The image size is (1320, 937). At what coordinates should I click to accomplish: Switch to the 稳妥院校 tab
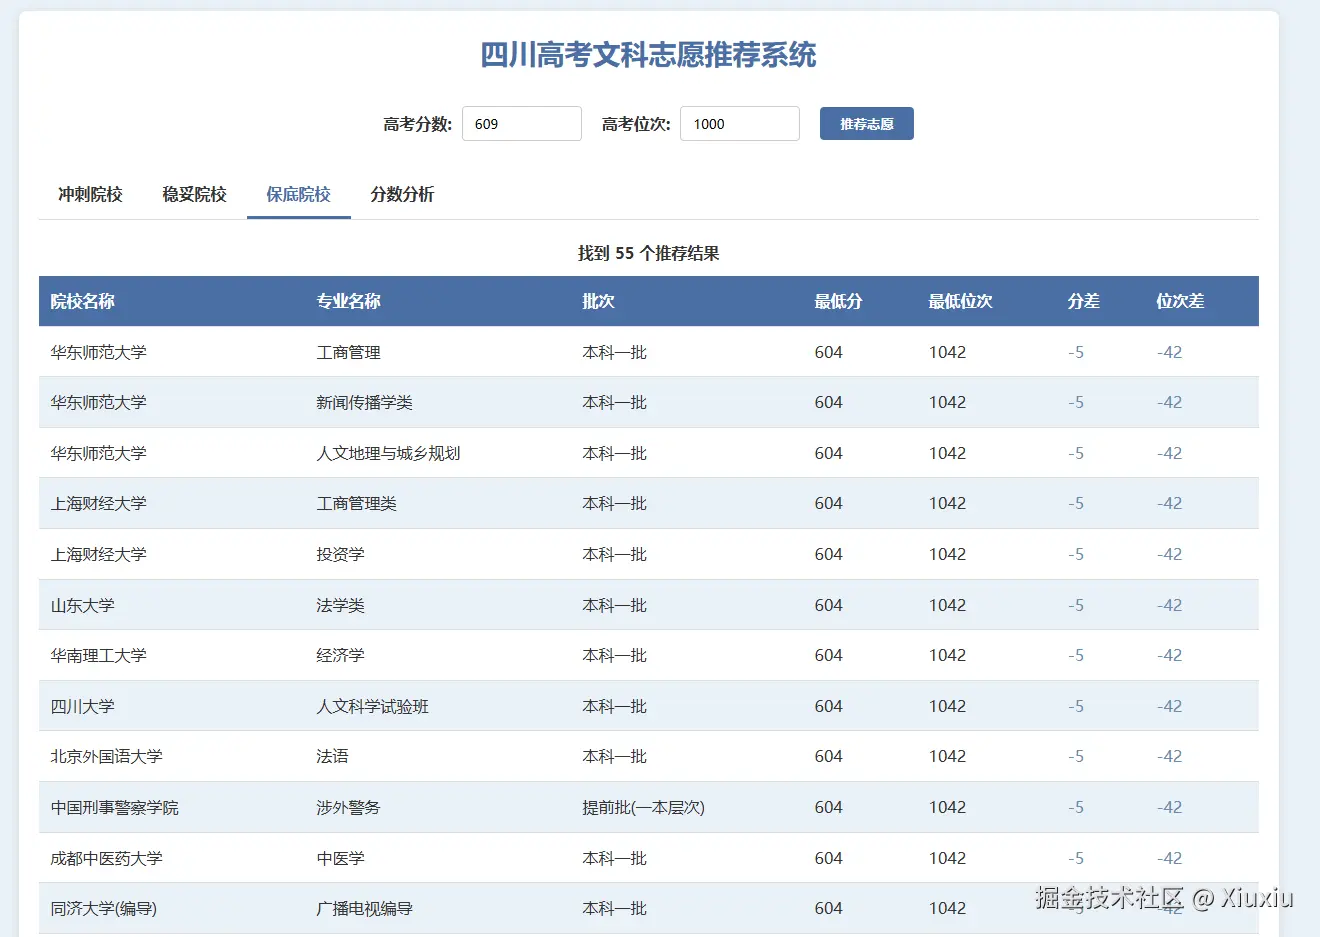point(195,194)
